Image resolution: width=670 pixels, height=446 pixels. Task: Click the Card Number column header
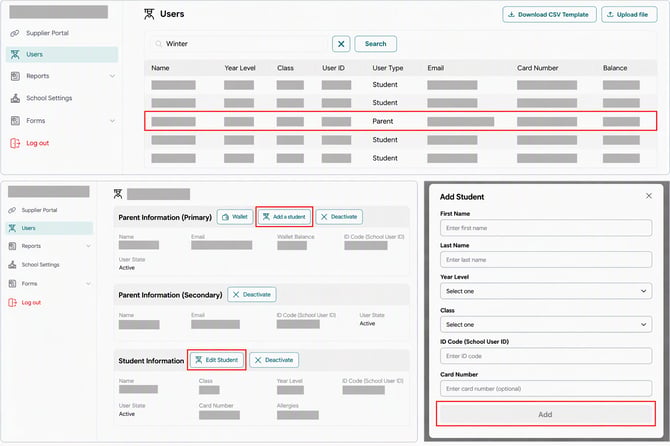coord(538,68)
